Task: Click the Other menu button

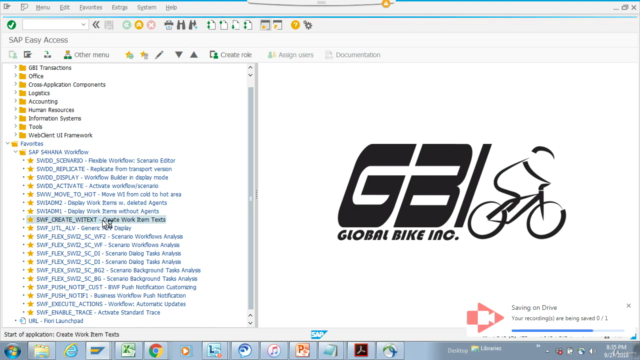Action: click(x=86, y=55)
